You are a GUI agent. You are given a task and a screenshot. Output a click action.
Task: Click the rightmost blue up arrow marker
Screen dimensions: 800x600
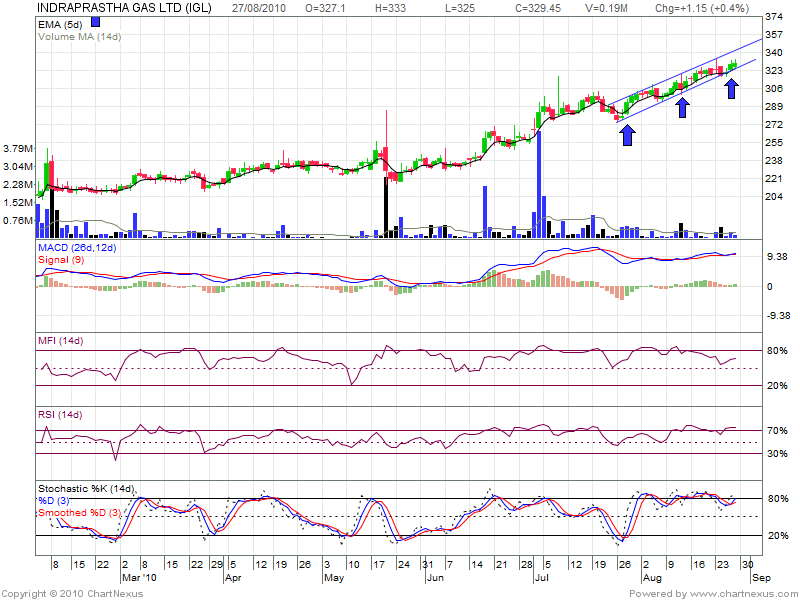(x=732, y=89)
